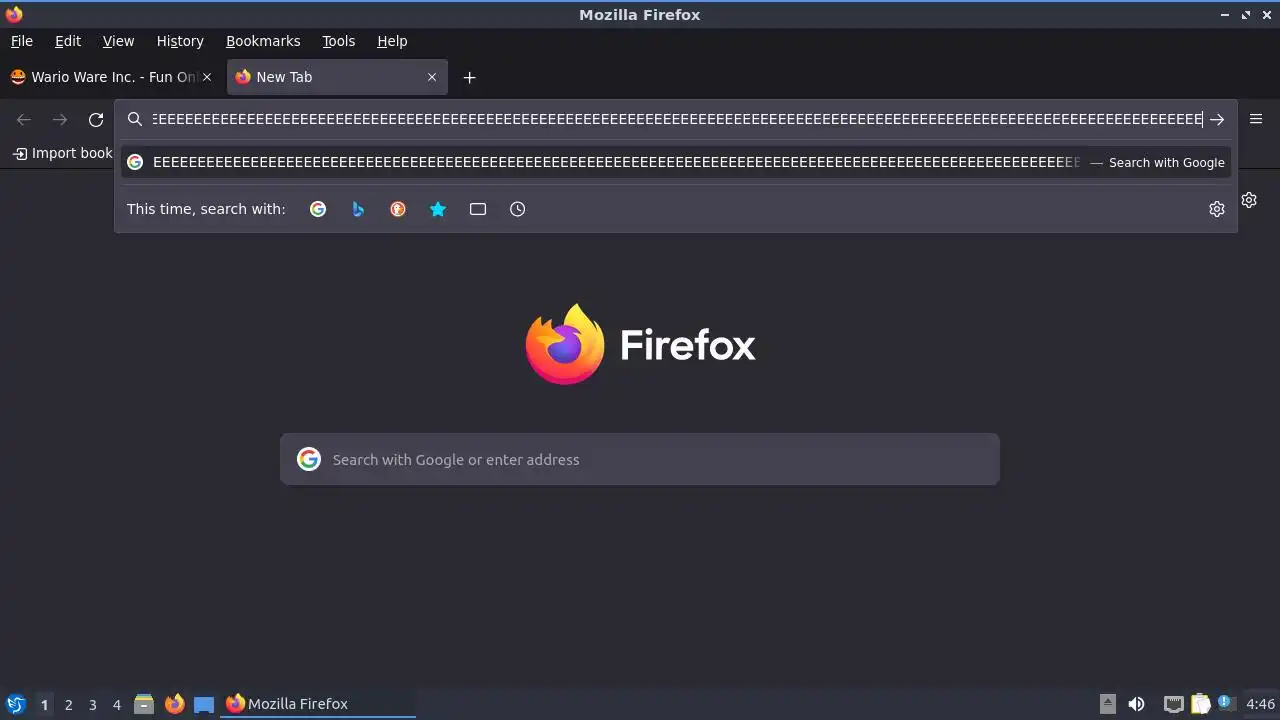This screenshot has width=1280, height=720.
Task: Click the 4:46 clock in taskbar
Action: coord(1260,704)
